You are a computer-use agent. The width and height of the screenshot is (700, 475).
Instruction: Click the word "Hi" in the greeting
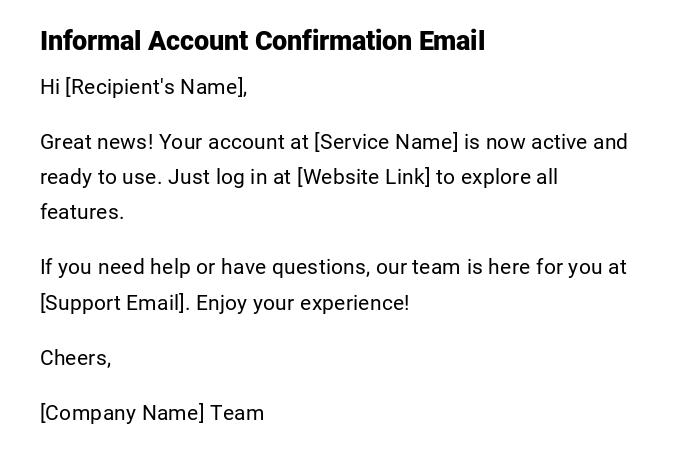point(50,87)
